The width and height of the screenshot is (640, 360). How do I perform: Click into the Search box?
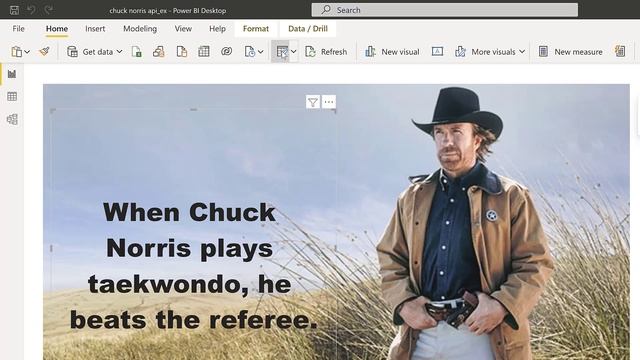pyautogui.click(x=444, y=10)
